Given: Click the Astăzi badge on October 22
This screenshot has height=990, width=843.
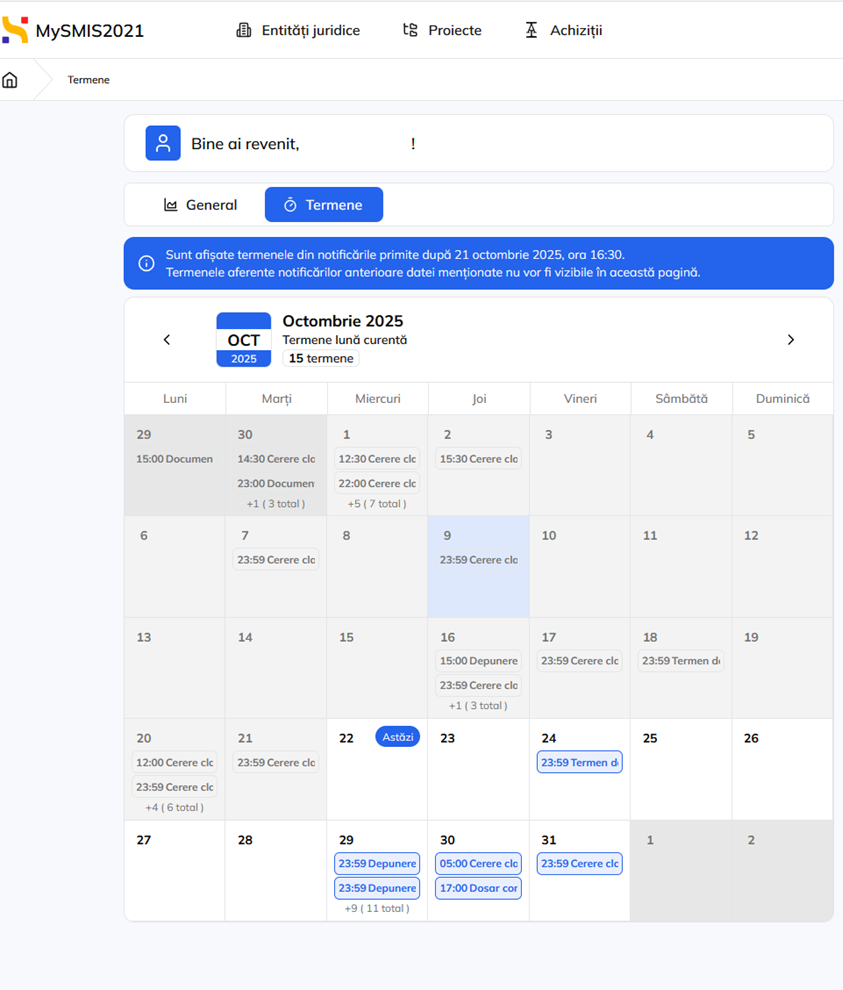Looking at the screenshot, I should click(397, 737).
